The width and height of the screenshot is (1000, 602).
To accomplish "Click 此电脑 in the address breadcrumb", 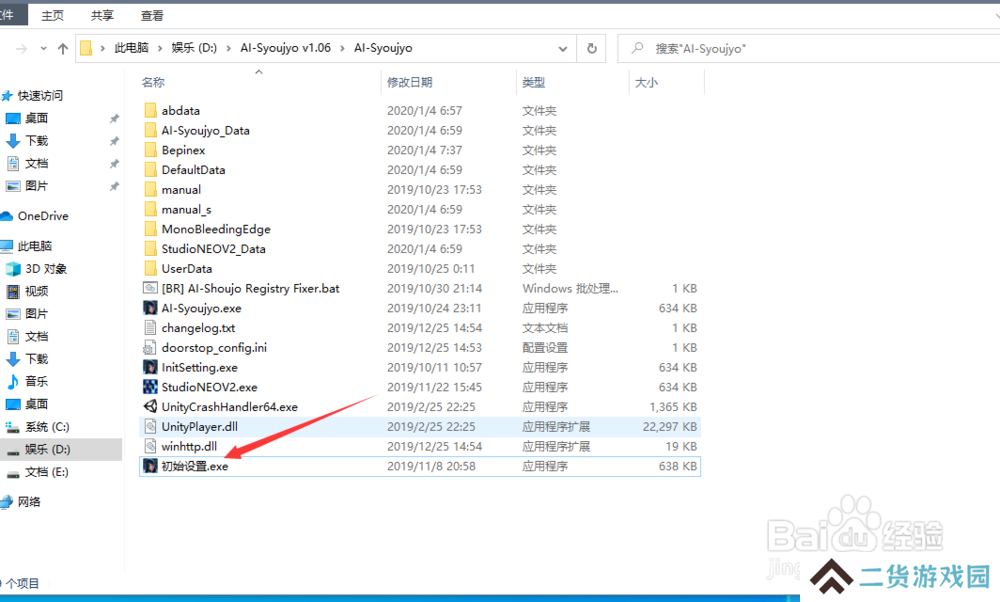I will click(131, 48).
